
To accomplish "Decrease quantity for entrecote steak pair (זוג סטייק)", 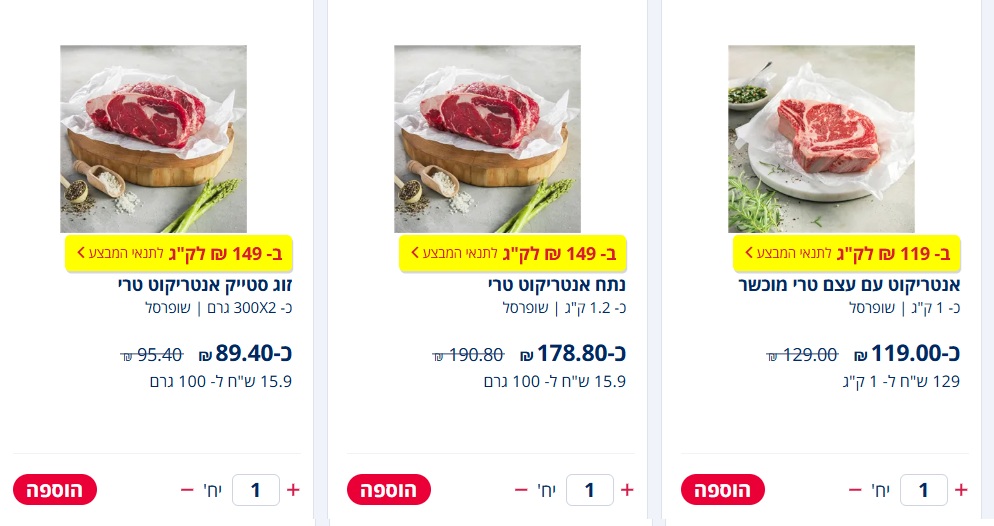I will (187, 490).
